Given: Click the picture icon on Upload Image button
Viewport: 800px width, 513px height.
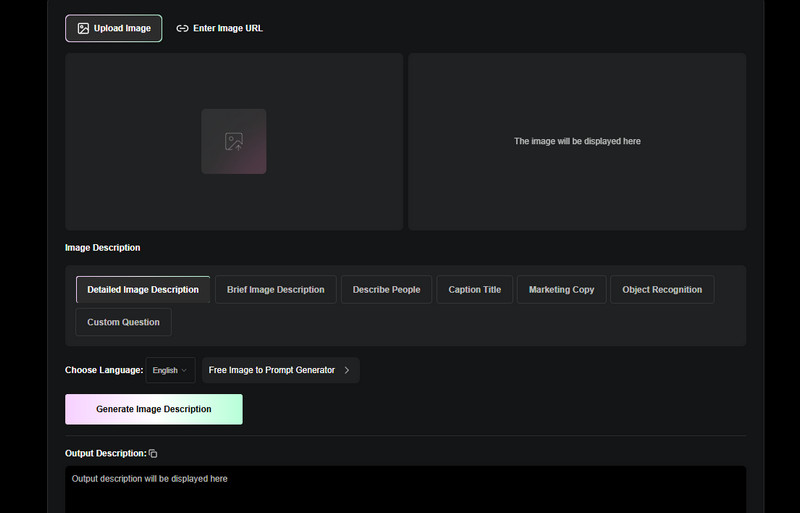Looking at the screenshot, I should click(x=83, y=29).
